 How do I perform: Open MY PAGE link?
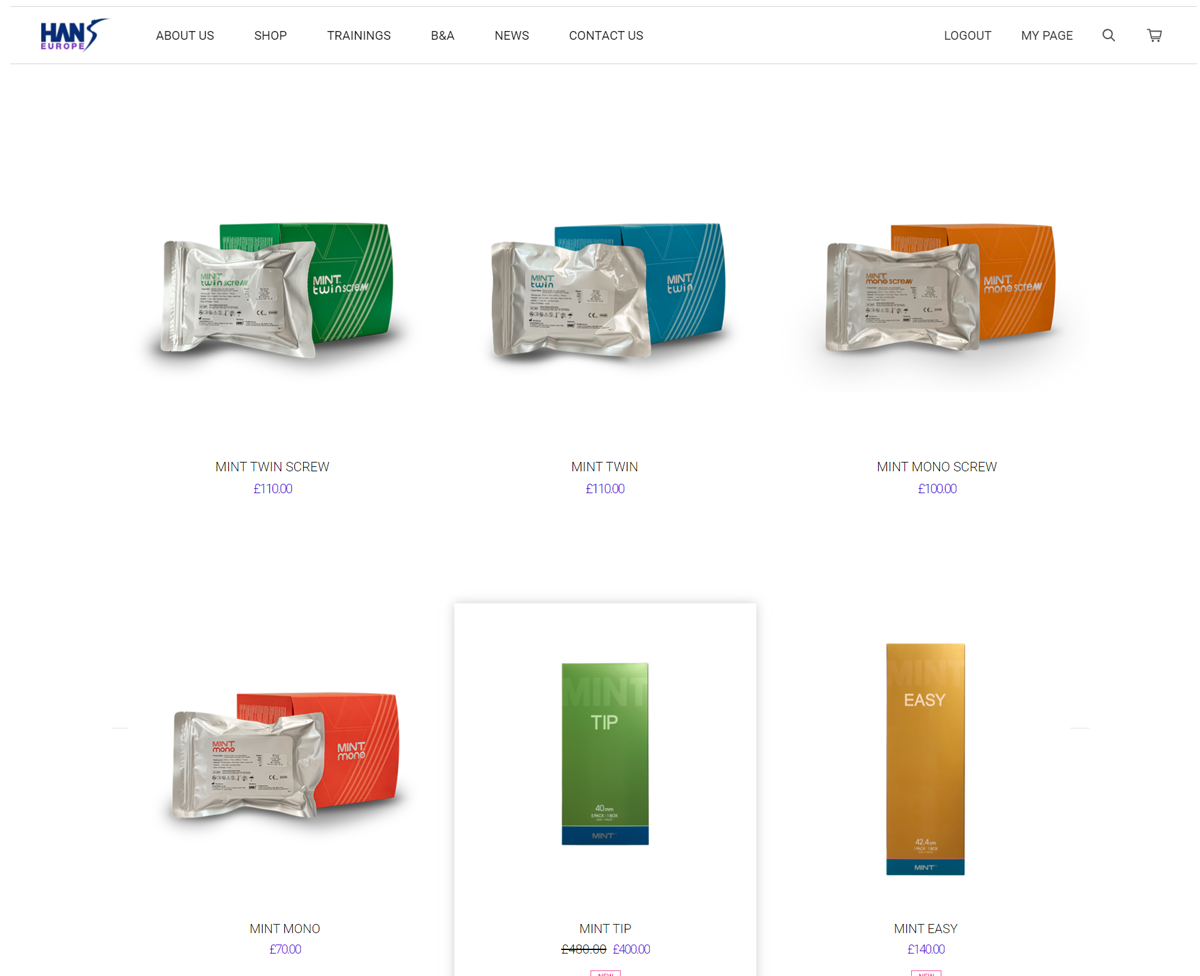[x=1047, y=36]
